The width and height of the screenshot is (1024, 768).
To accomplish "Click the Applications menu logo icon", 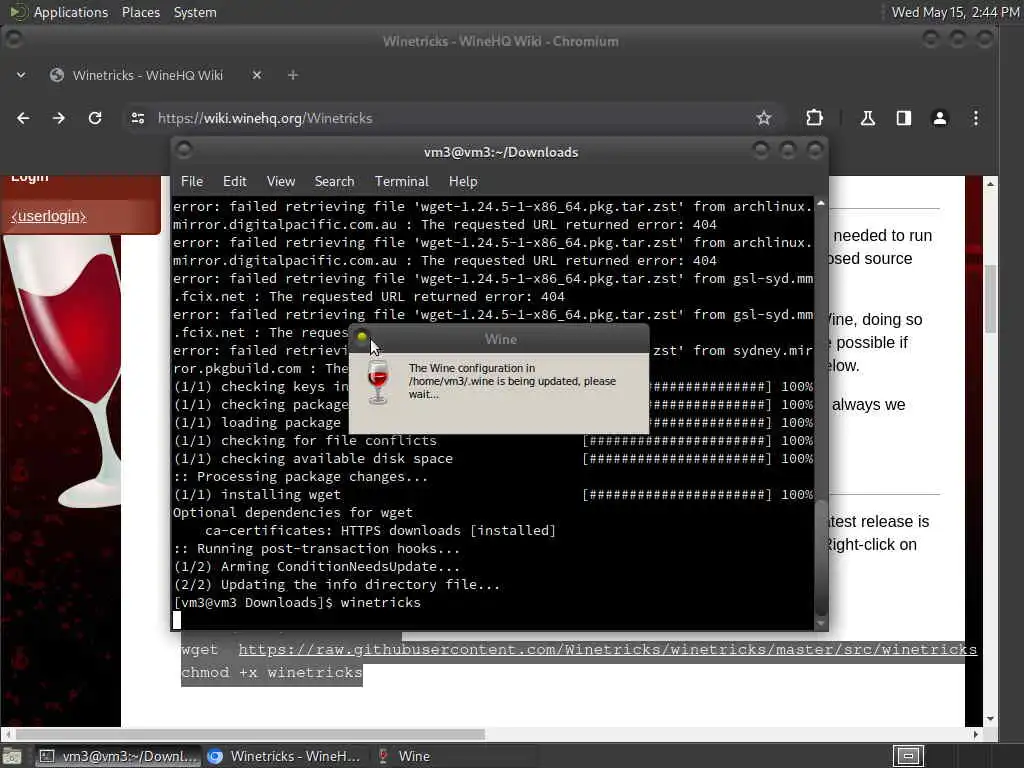I will [17, 12].
